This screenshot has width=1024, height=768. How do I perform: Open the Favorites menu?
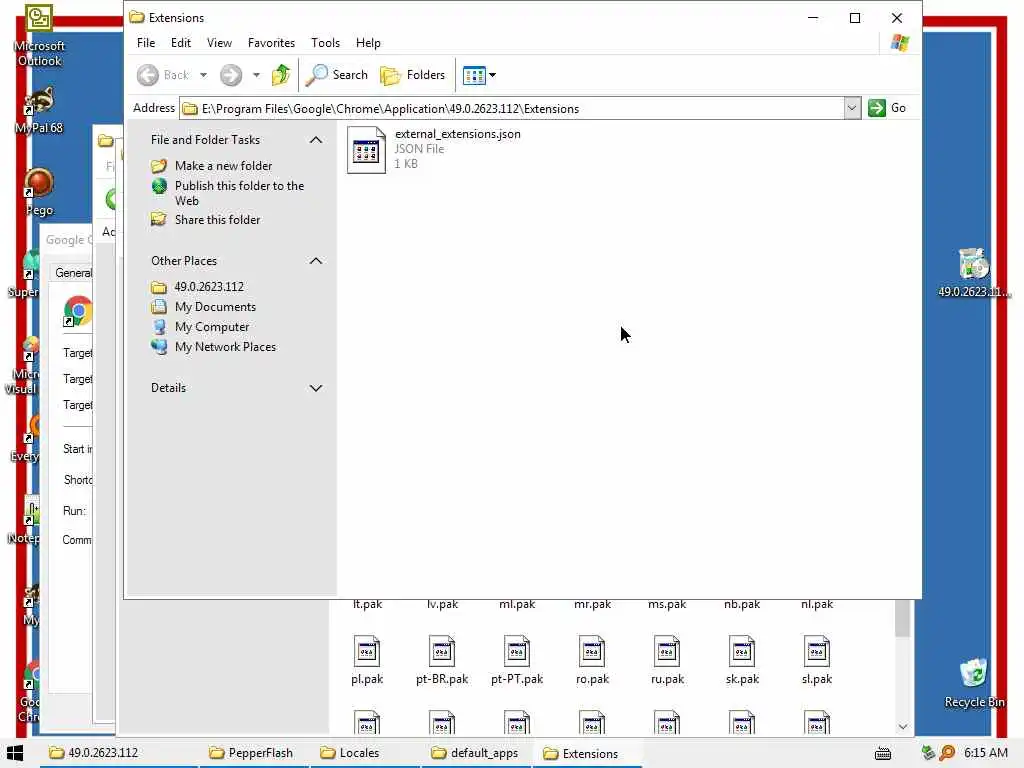(x=271, y=43)
